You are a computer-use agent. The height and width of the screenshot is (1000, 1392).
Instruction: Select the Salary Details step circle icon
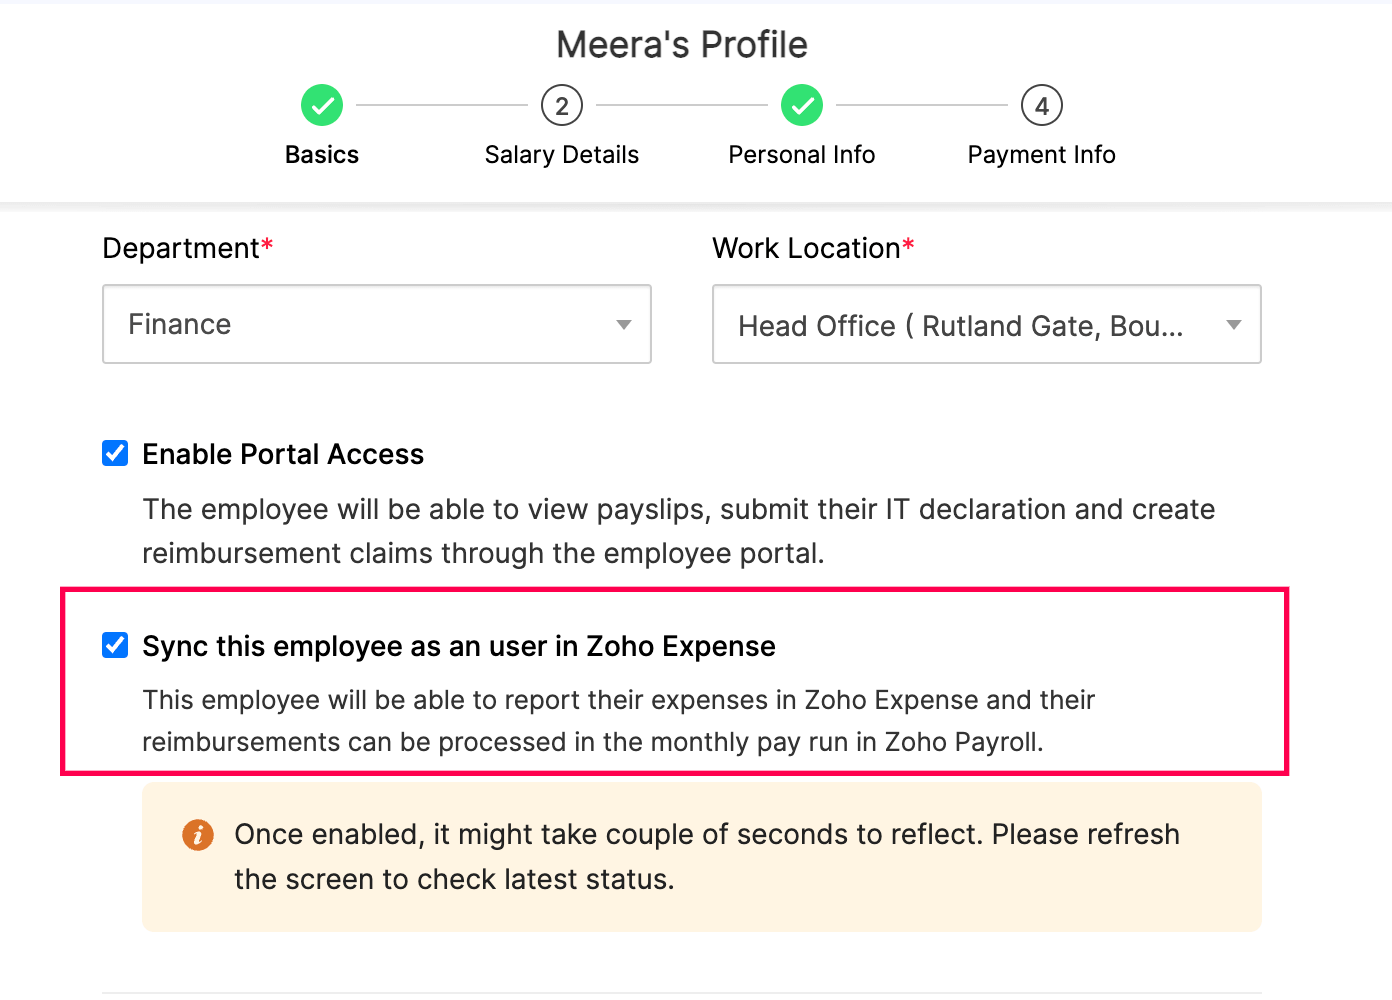(x=561, y=105)
